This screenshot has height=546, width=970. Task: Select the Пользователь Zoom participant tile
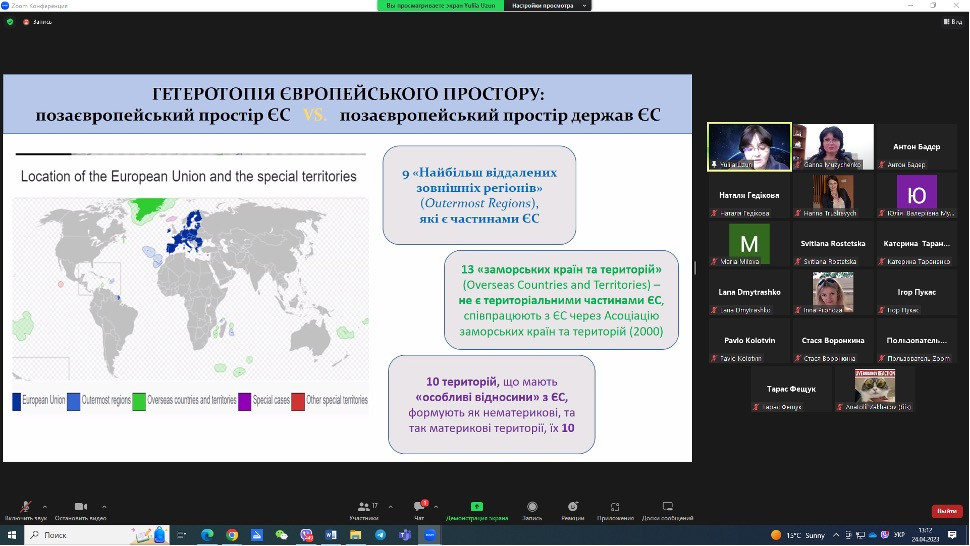click(916, 341)
